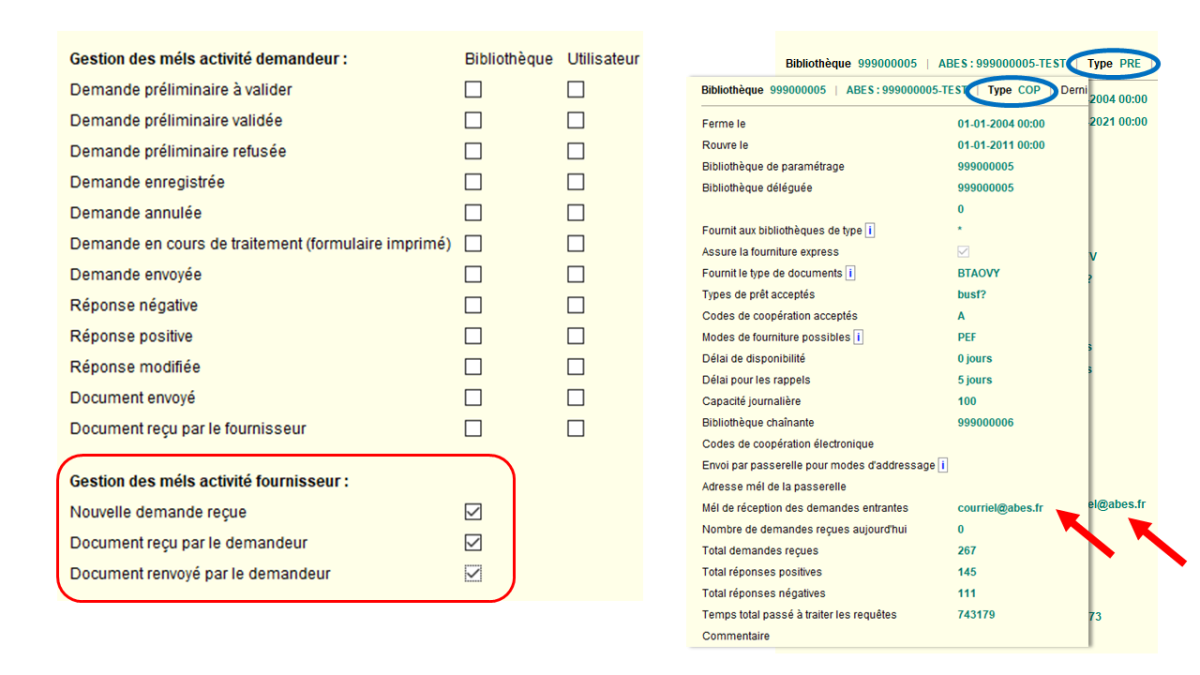The height and width of the screenshot is (675, 1200).
Task: Uncheck Document reçu par le demandeur
Action: [x=473, y=543]
